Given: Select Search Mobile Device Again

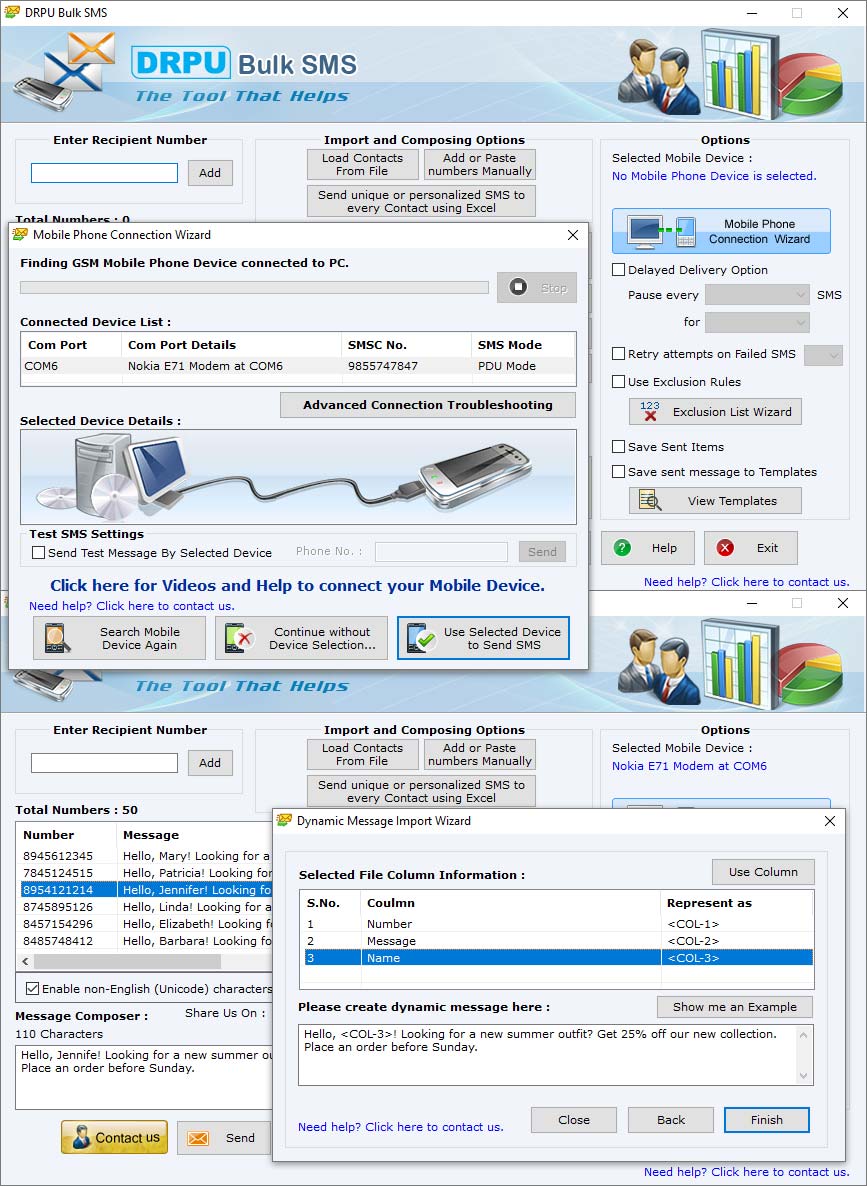Looking at the screenshot, I should coord(119,638).
